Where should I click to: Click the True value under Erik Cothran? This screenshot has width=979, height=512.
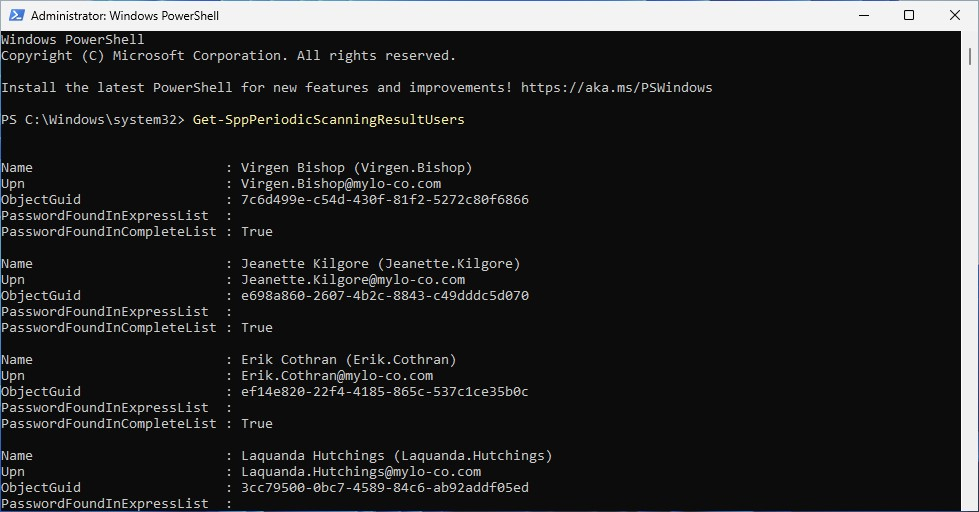point(257,423)
